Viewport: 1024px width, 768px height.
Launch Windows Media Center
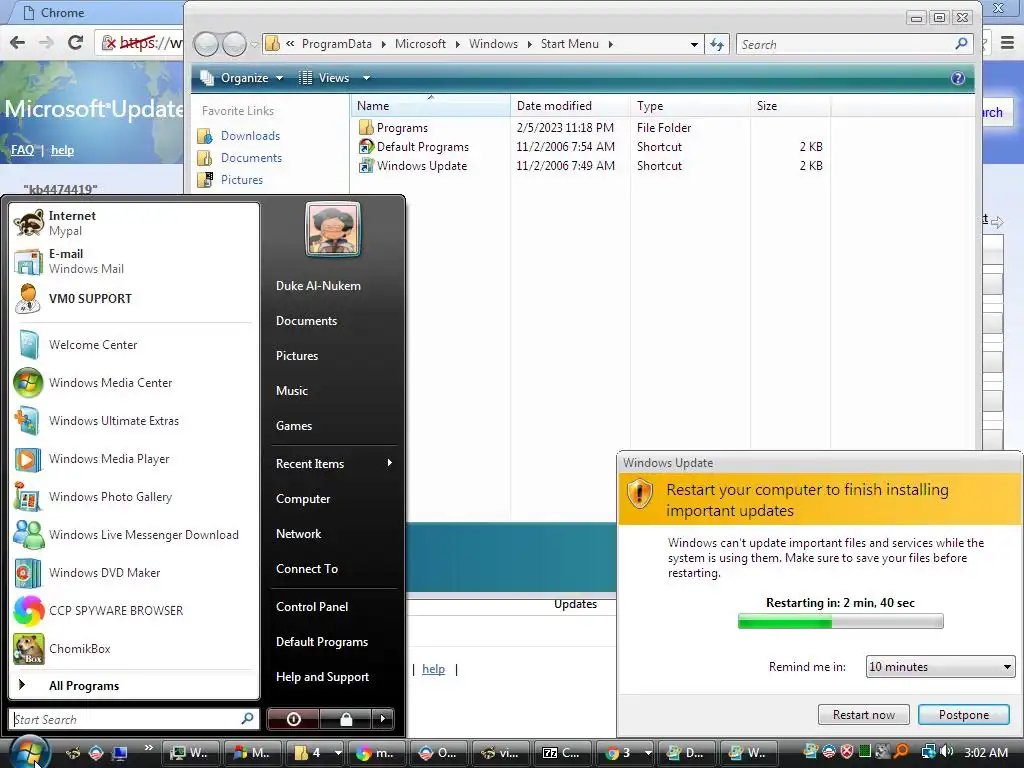click(x=134, y=383)
